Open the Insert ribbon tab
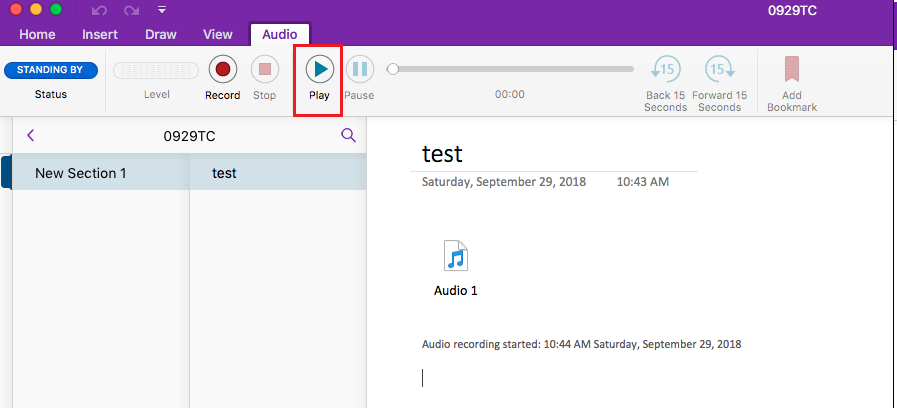 click(x=100, y=34)
